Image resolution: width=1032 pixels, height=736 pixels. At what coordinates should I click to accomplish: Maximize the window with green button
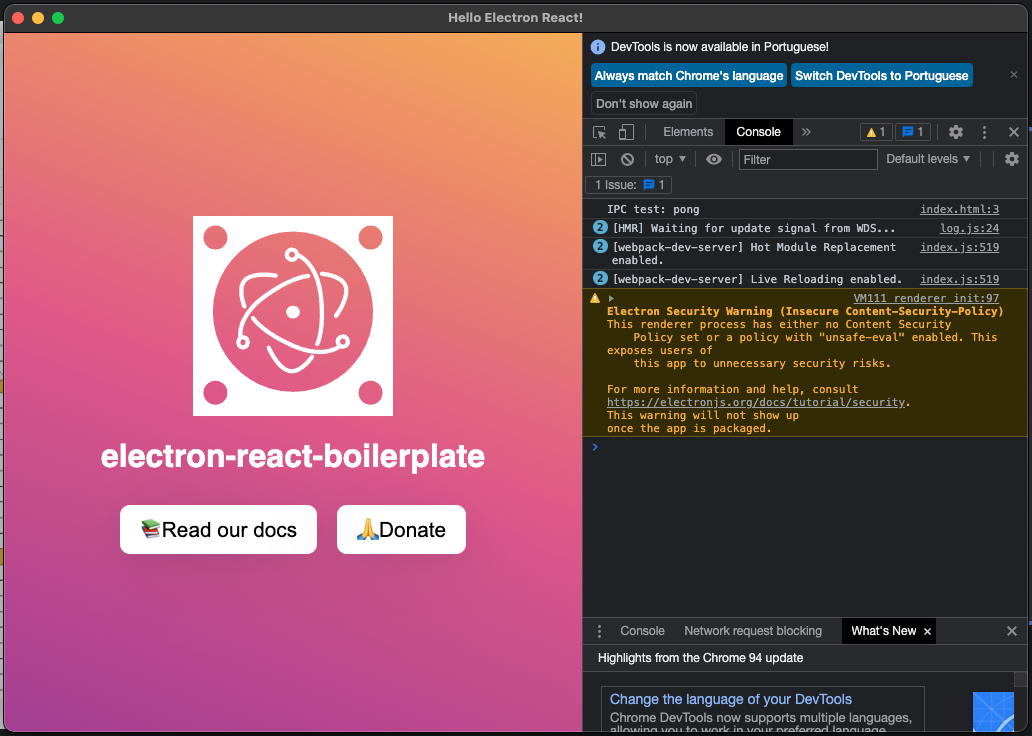pyautogui.click(x=58, y=18)
